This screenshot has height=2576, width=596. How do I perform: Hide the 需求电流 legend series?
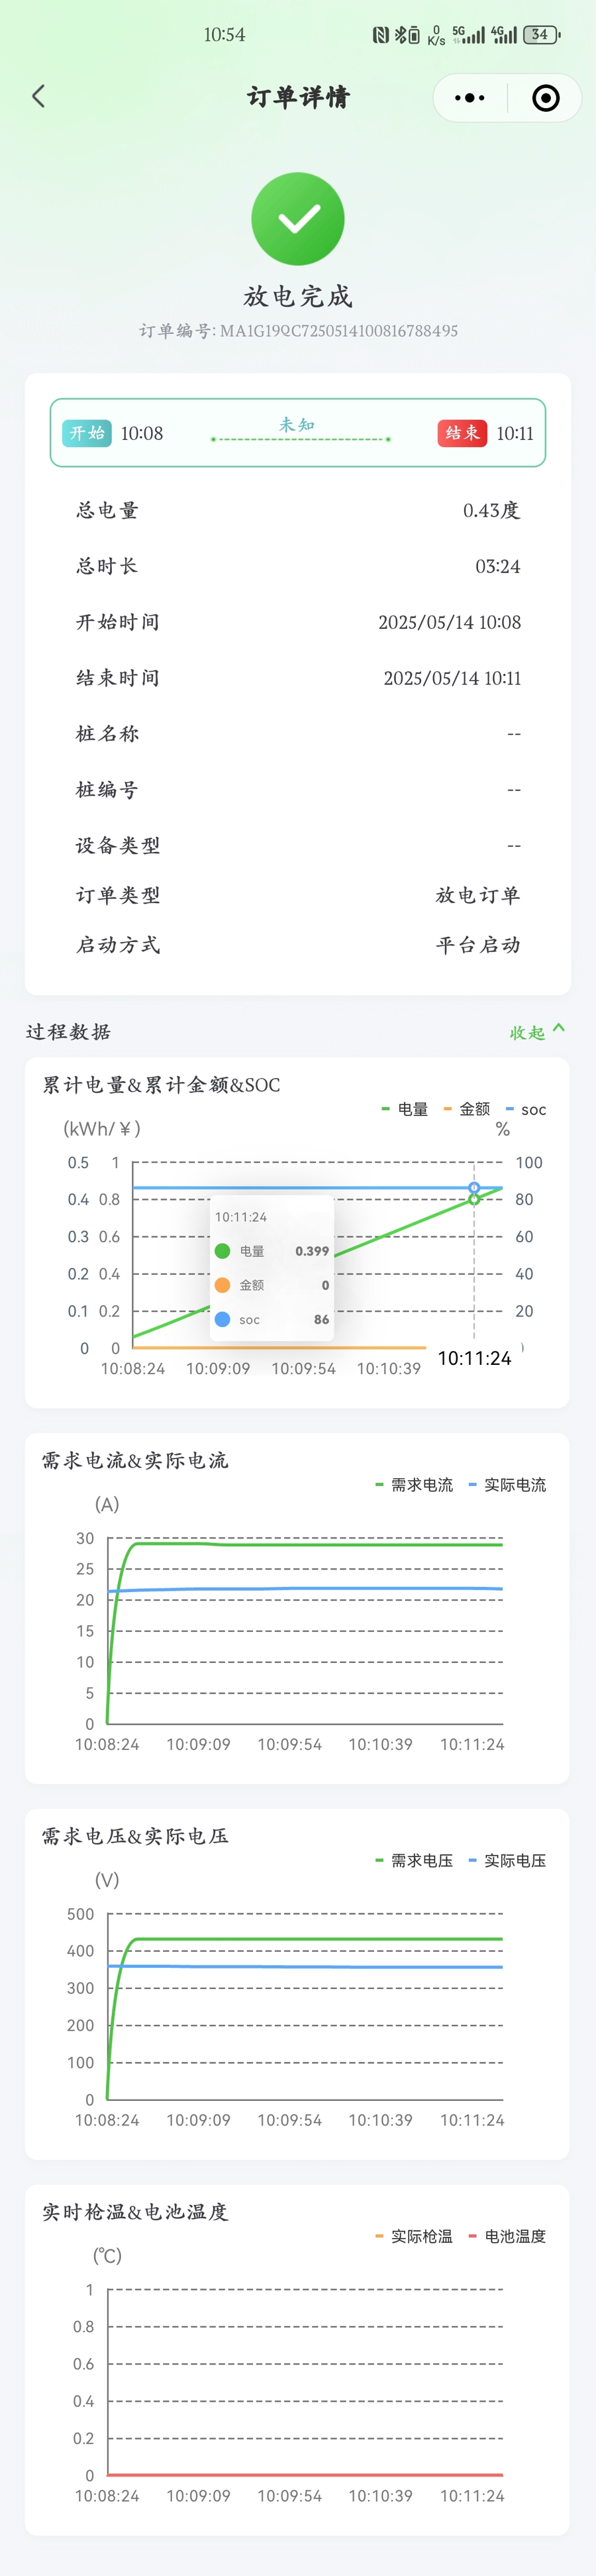coord(415,1485)
